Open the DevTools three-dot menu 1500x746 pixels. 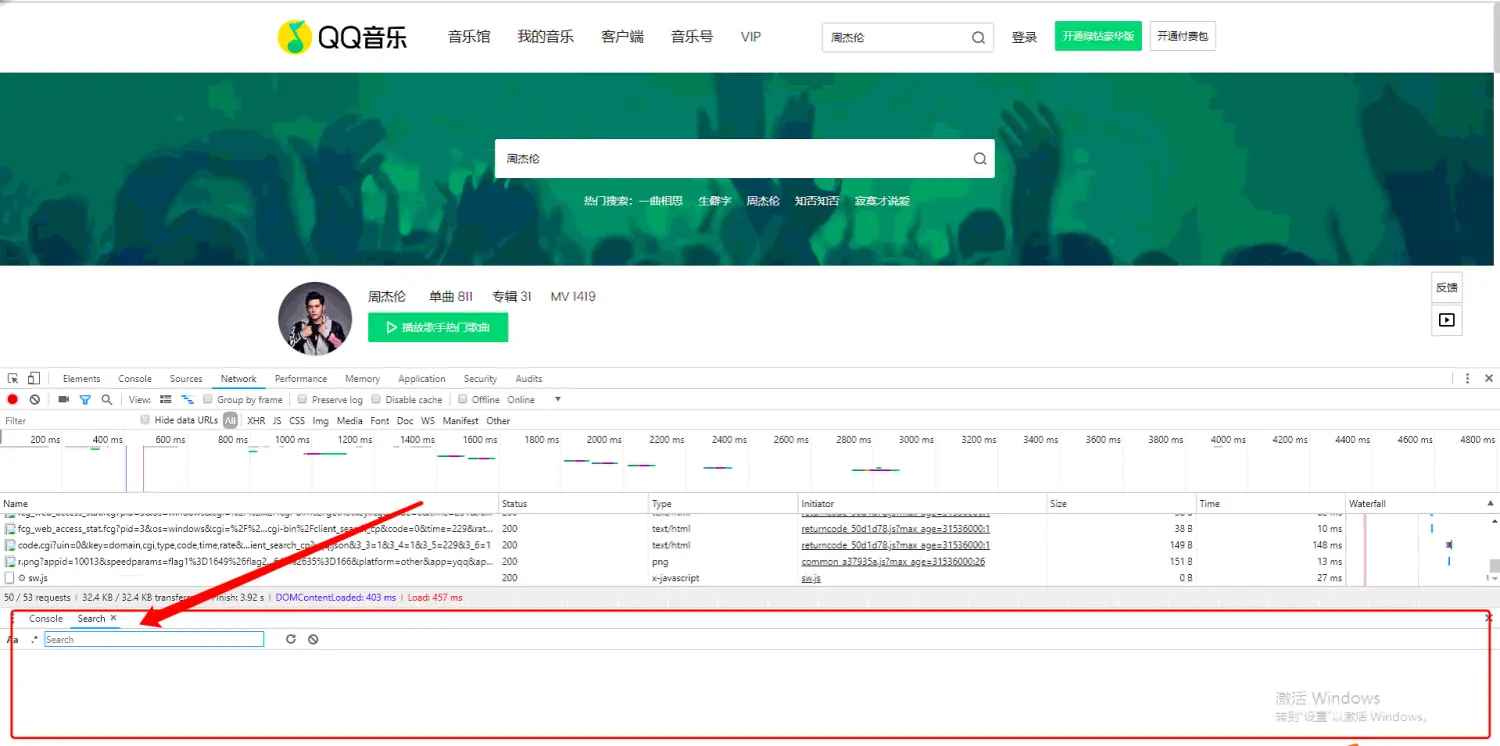[x=1467, y=379]
